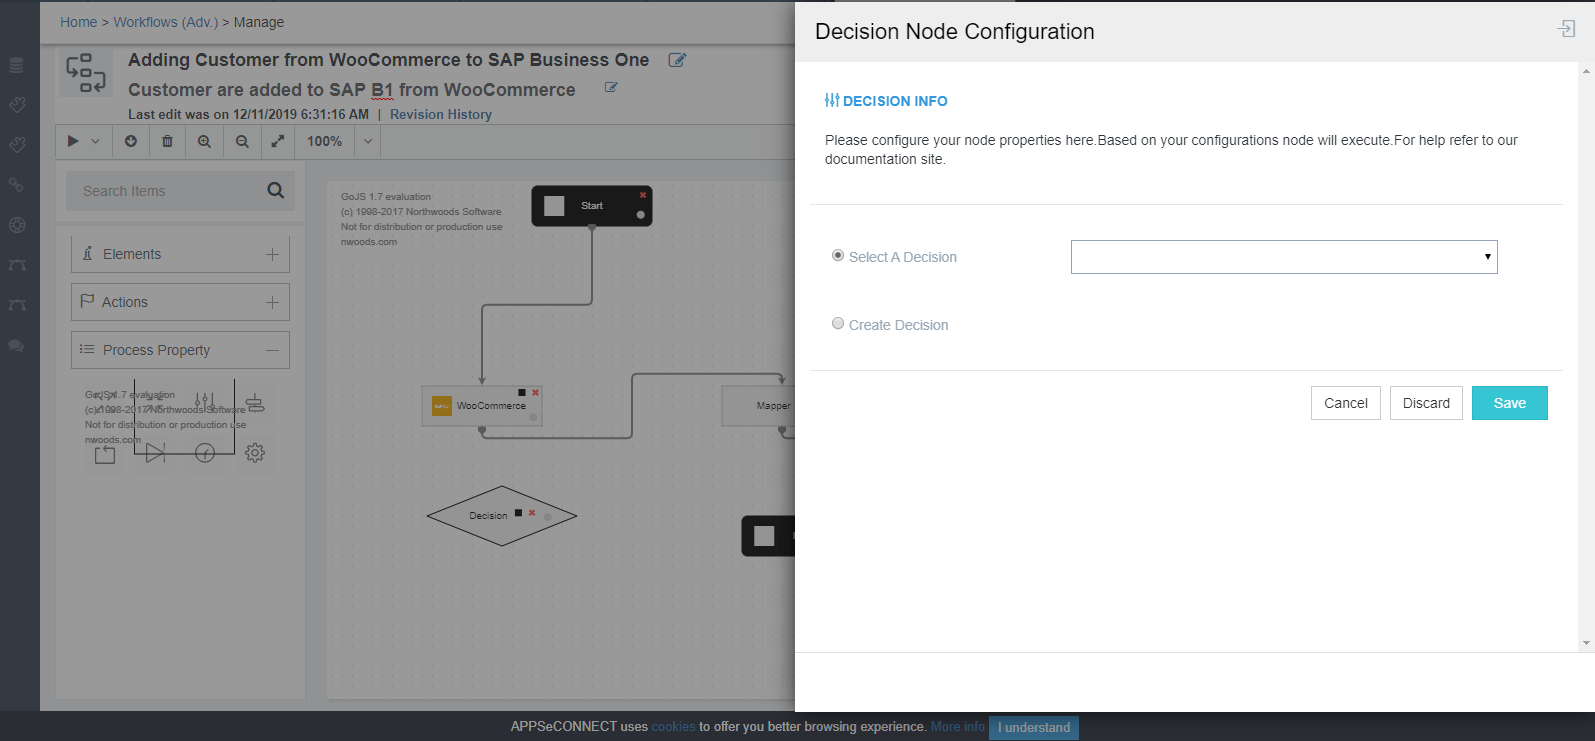Screen dimensions: 1595x741
Task: Edit the workflow title with the pencil icon
Action: 677,60
